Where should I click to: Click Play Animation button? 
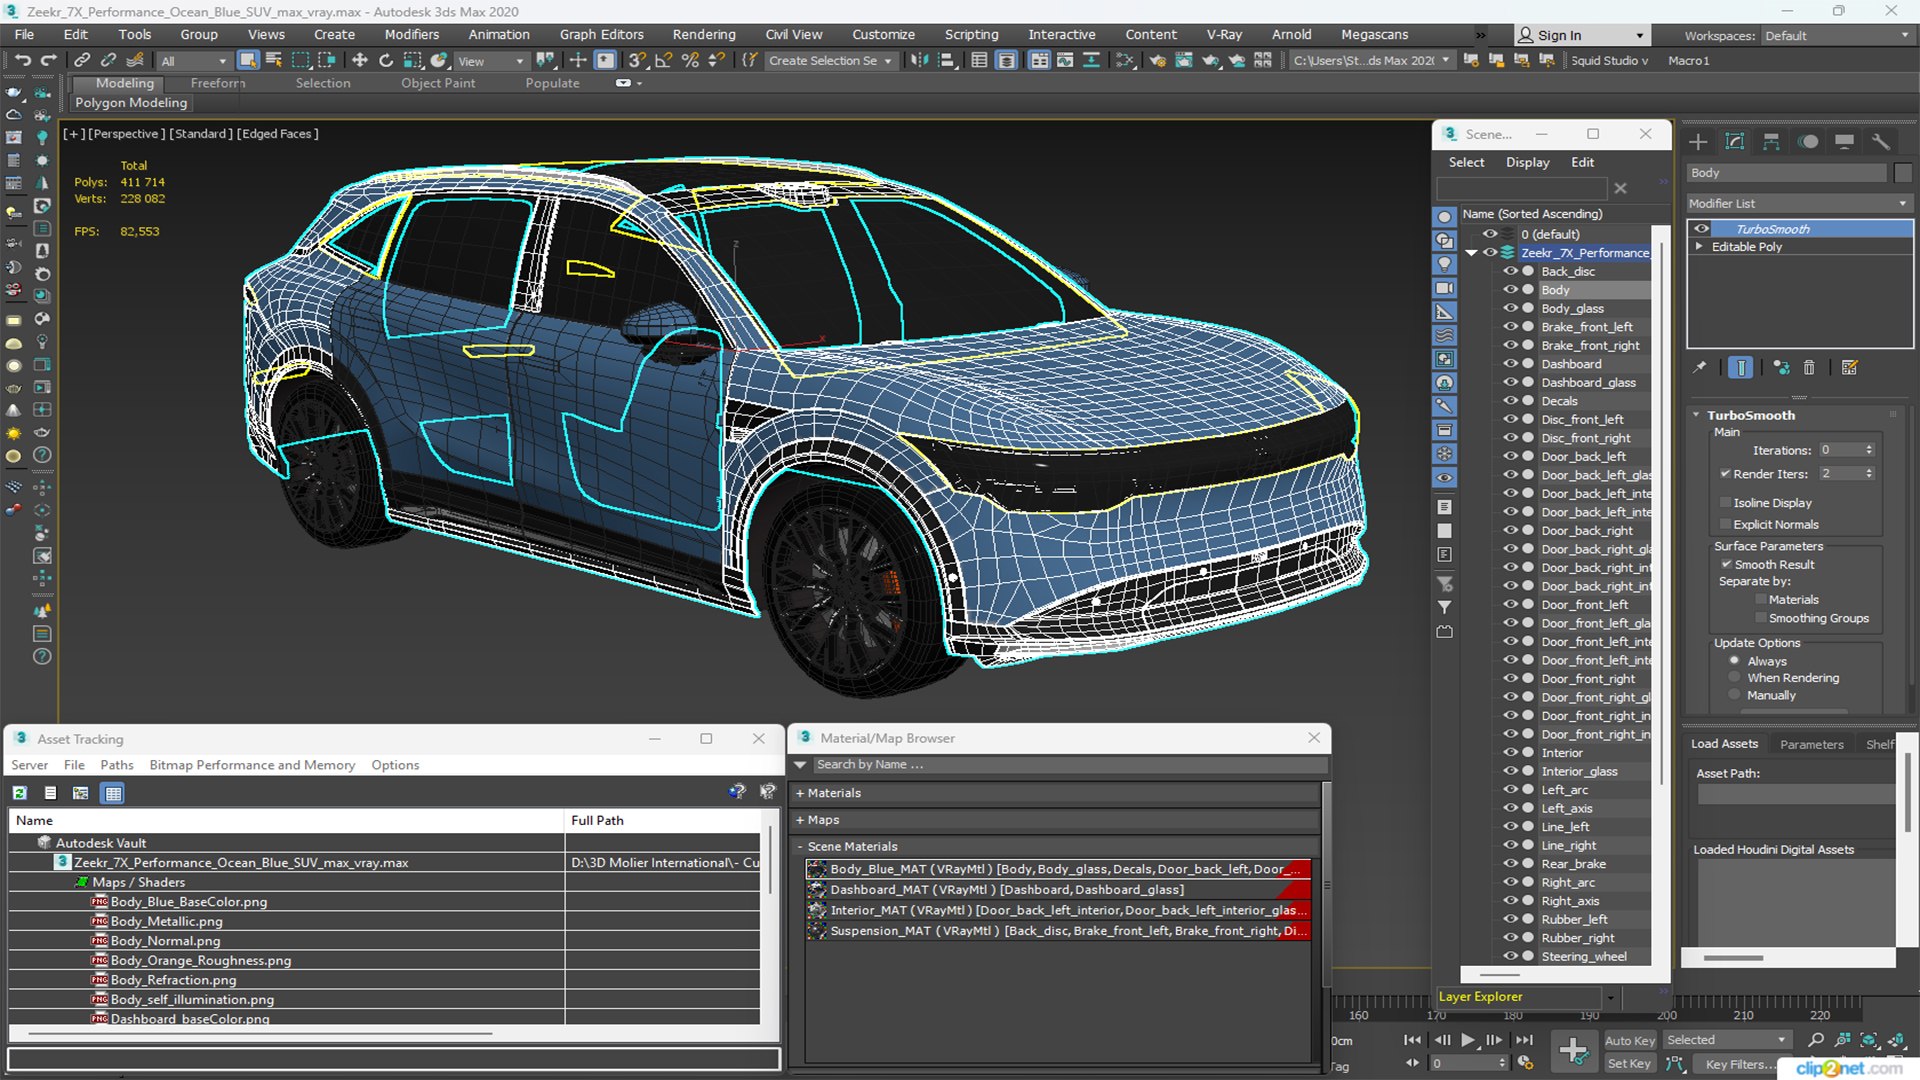[1467, 1040]
